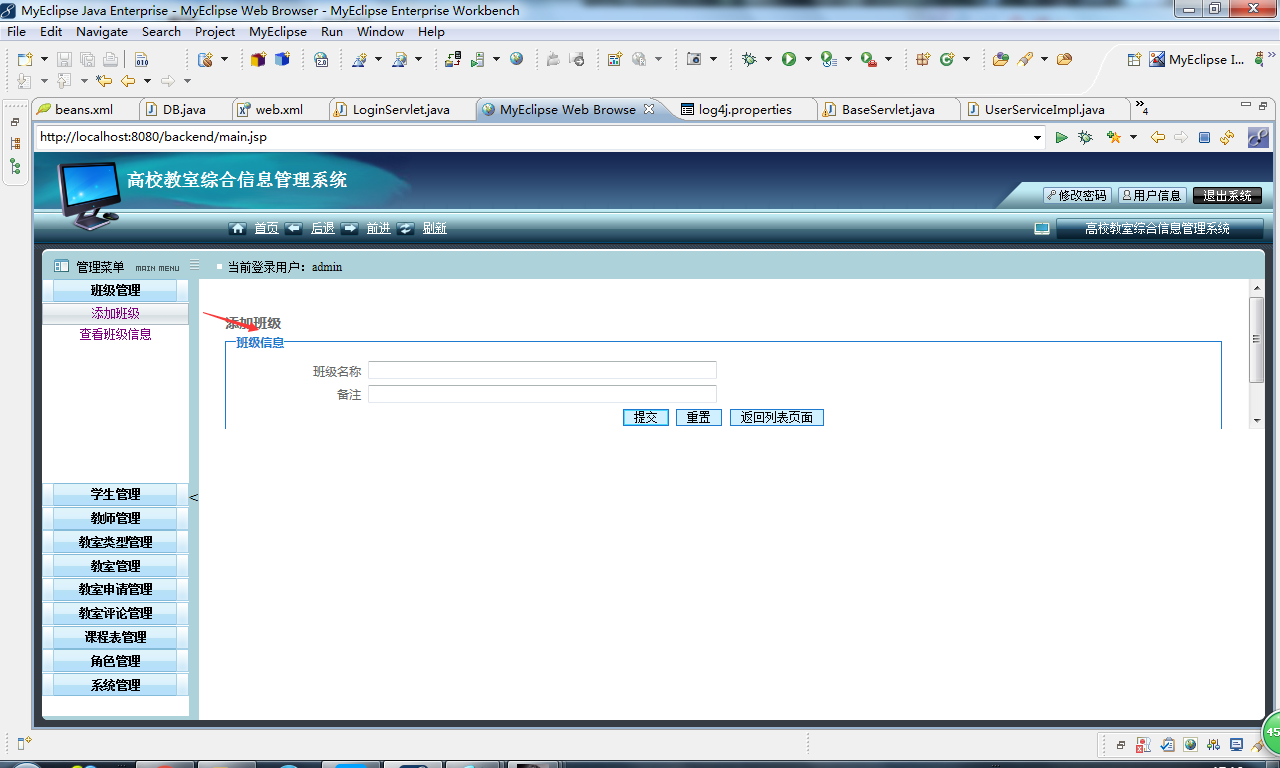Screen dimensions: 1280x768
Task: Click the 班级名称 input field
Action: click(542, 371)
